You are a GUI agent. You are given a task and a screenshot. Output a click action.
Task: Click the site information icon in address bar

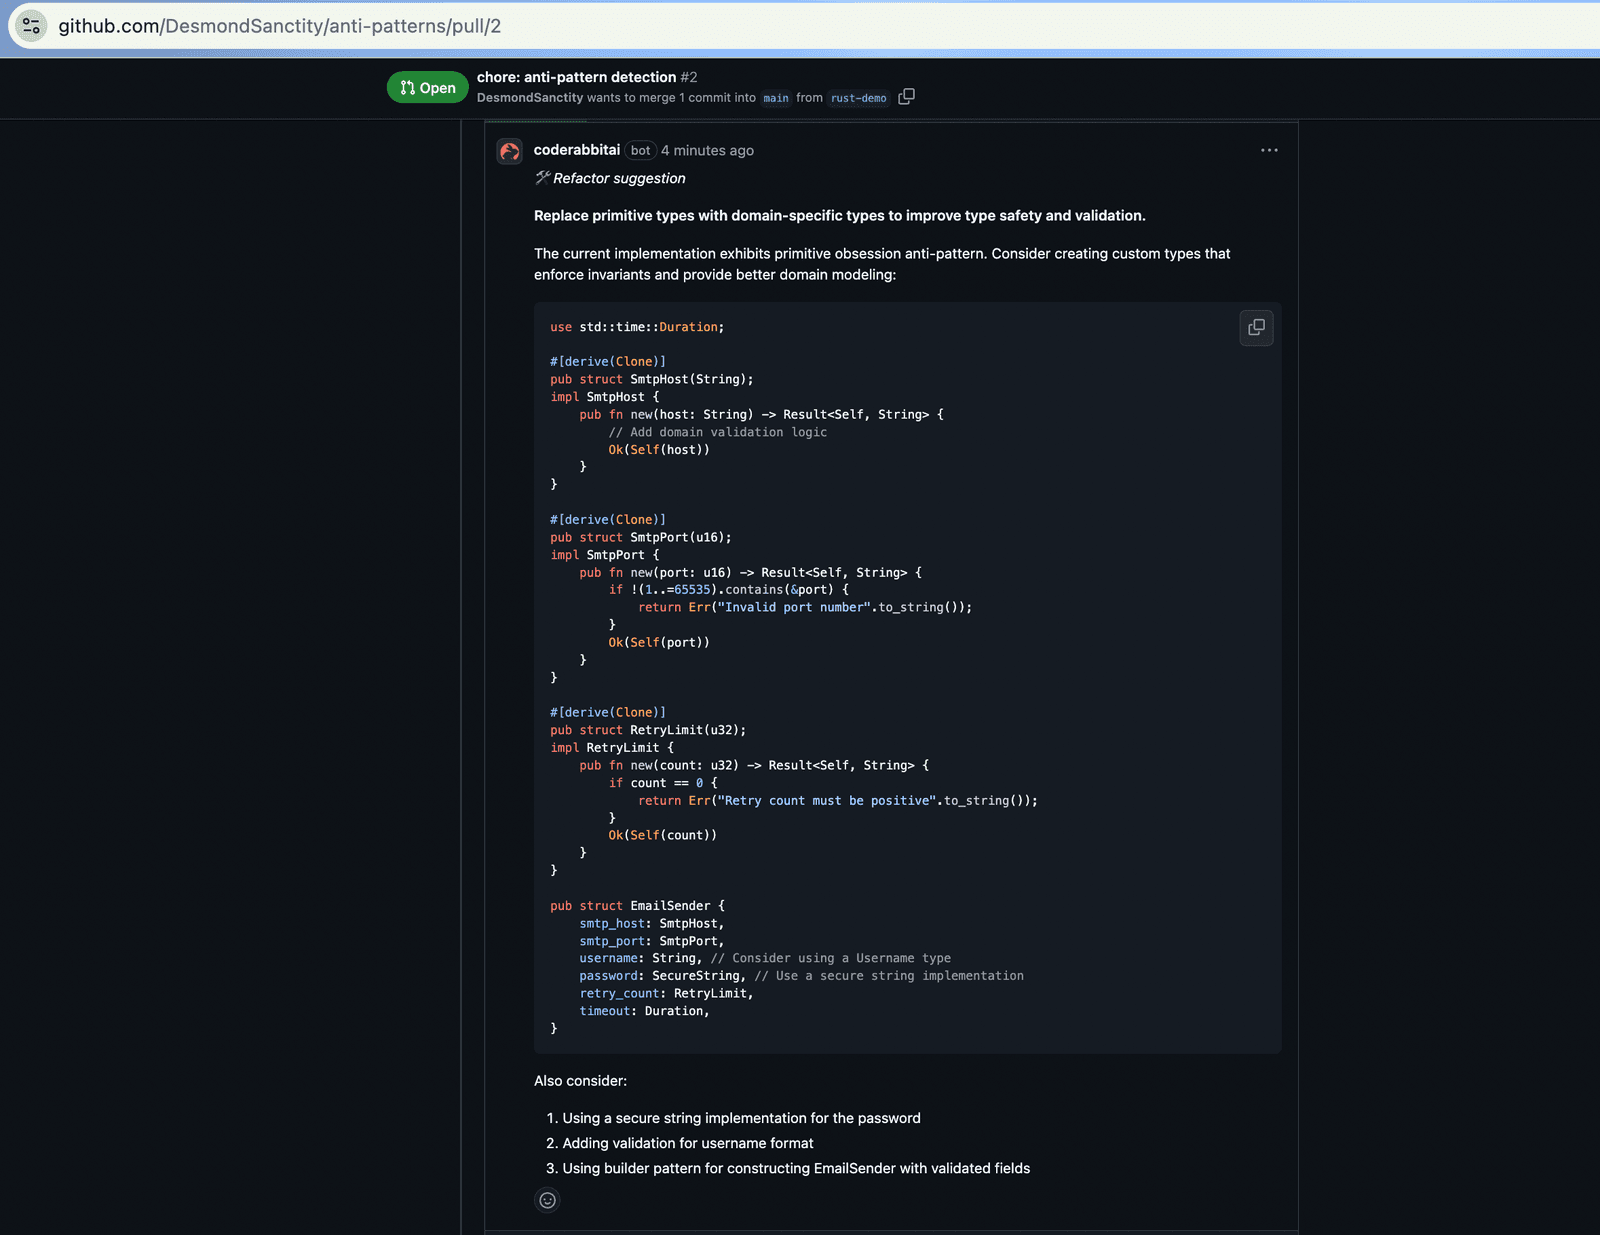pyautogui.click(x=31, y=26)
